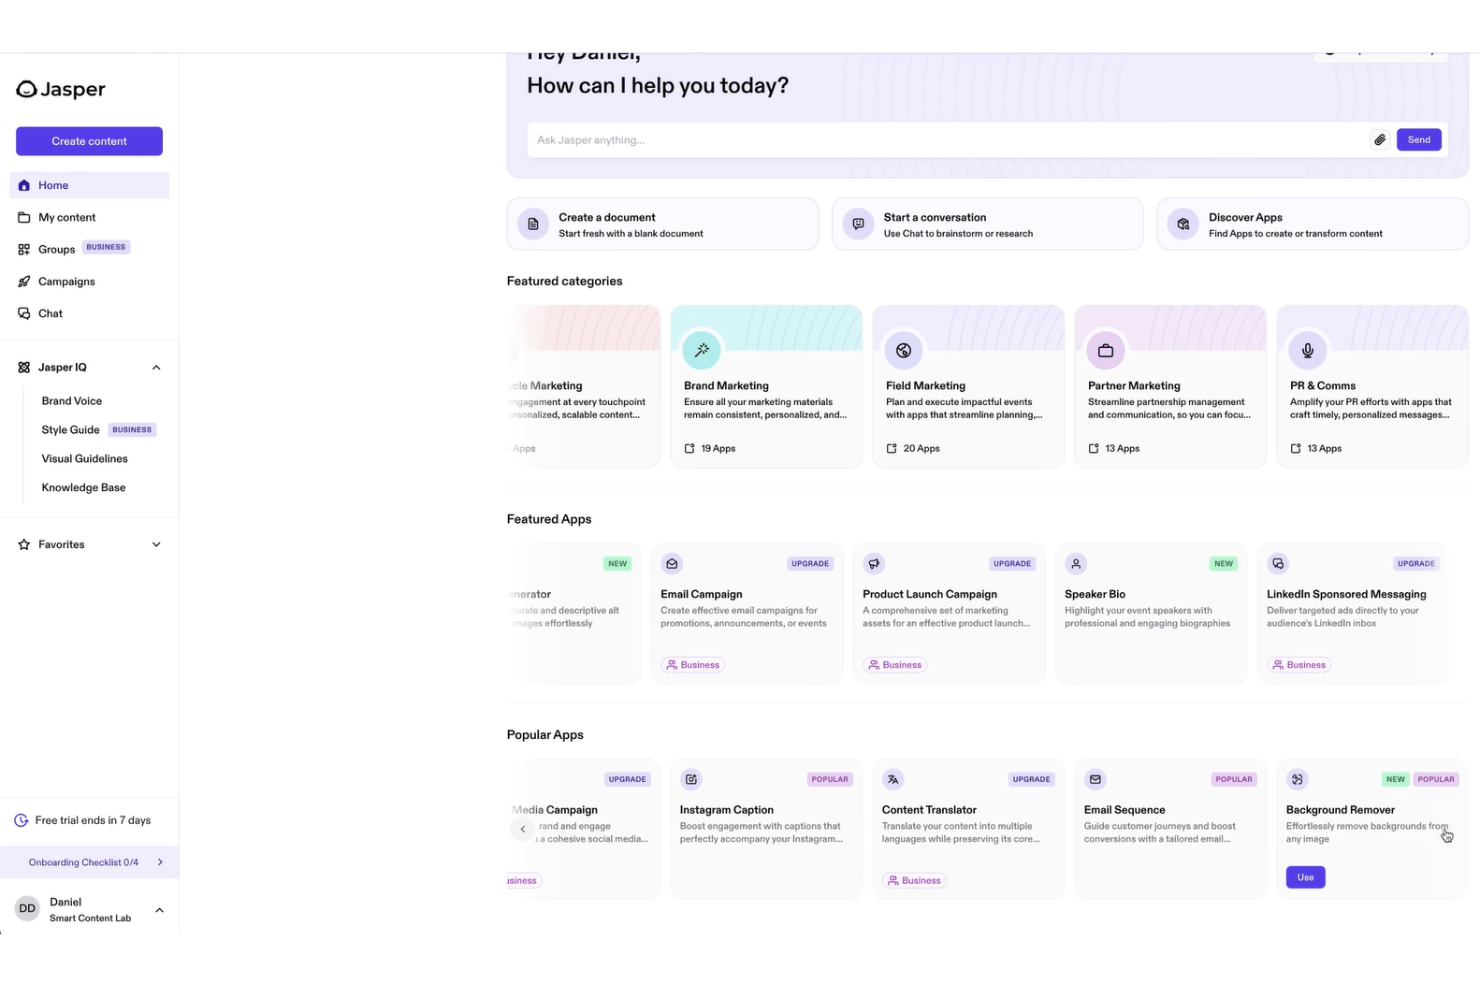1480x987 pixels.
Task: Open the Partner Marketing category card
Action: tap(1170, 386)
